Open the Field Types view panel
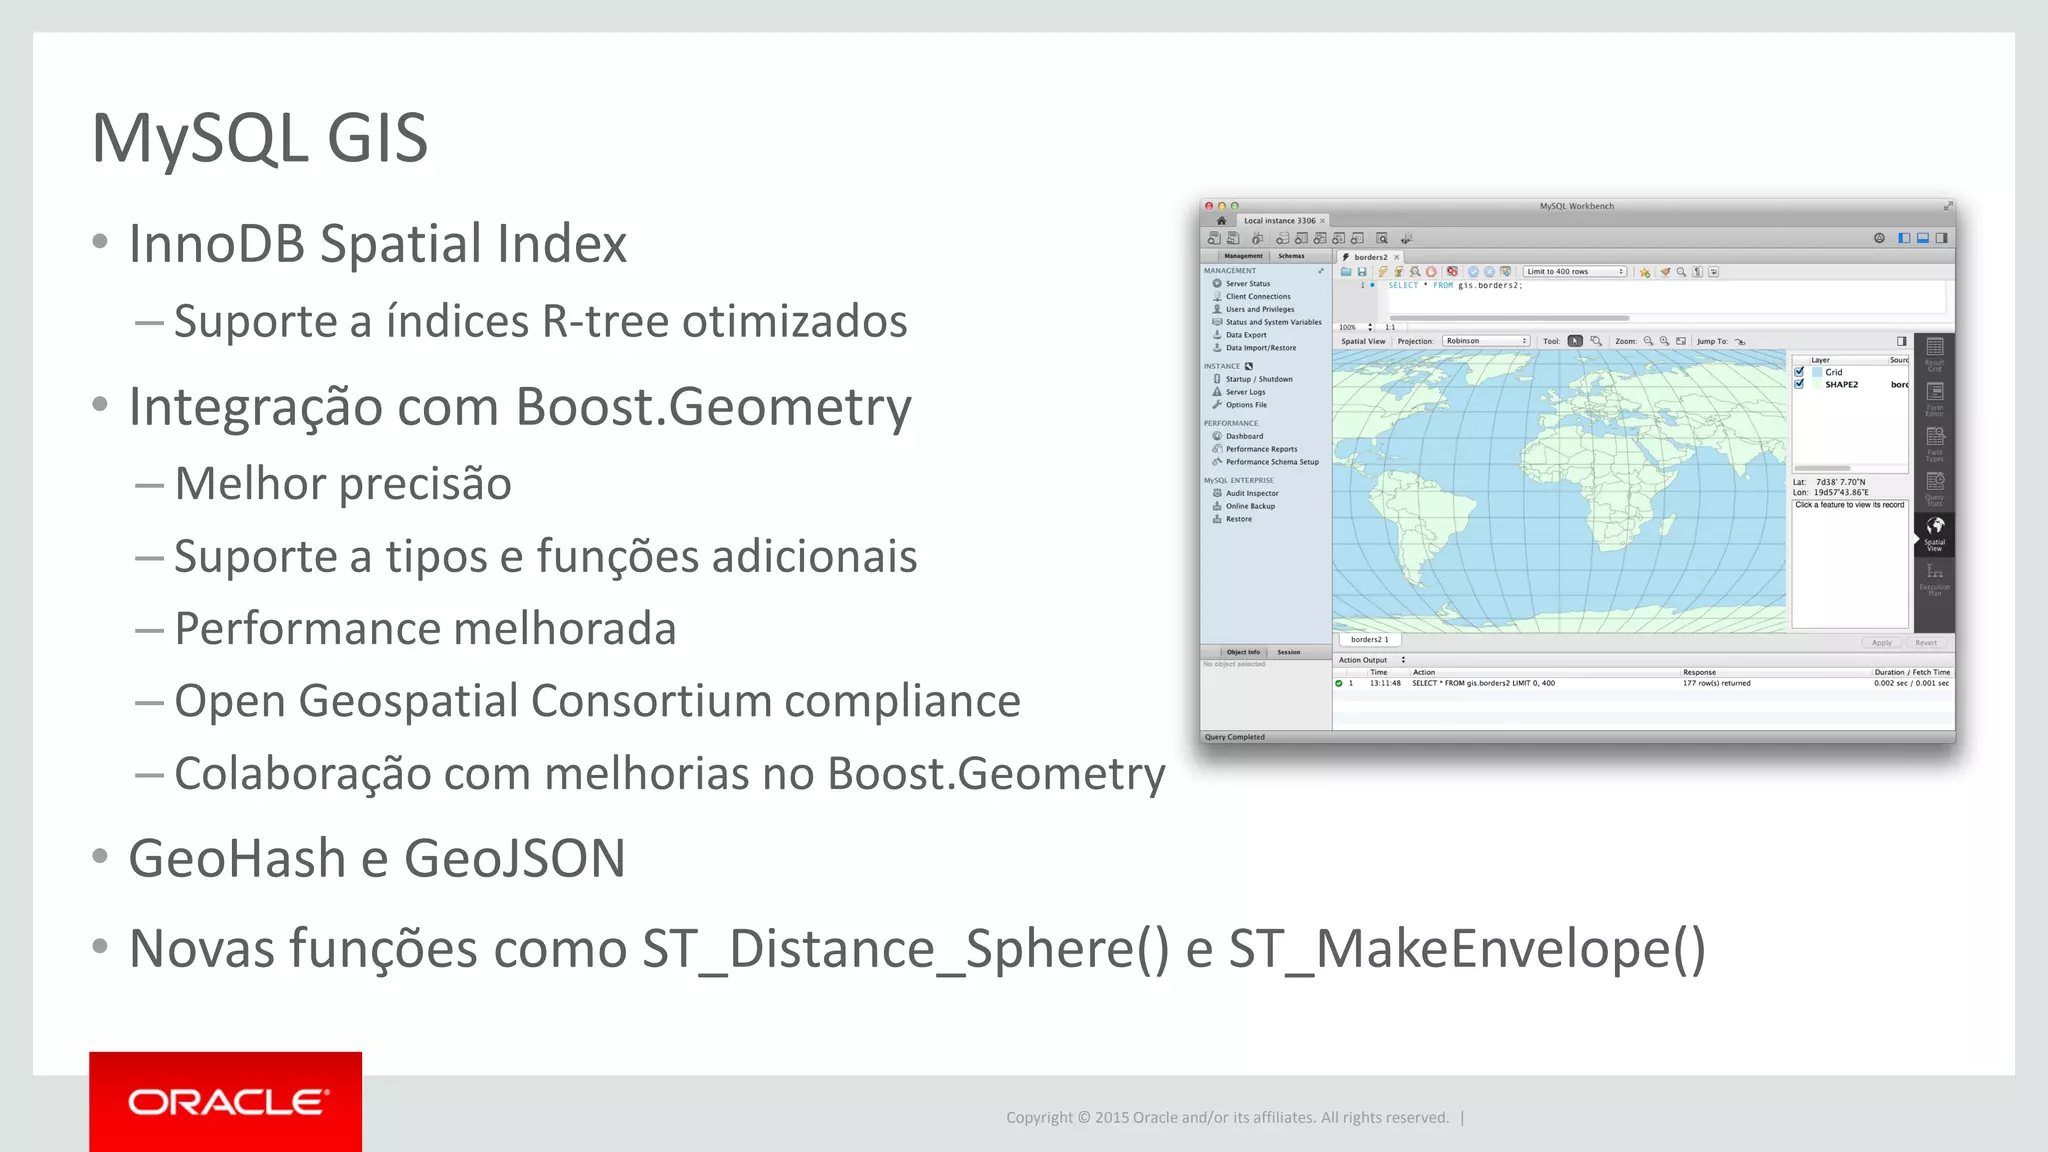This screenshot has width=2048, height=1152. 1935,444
